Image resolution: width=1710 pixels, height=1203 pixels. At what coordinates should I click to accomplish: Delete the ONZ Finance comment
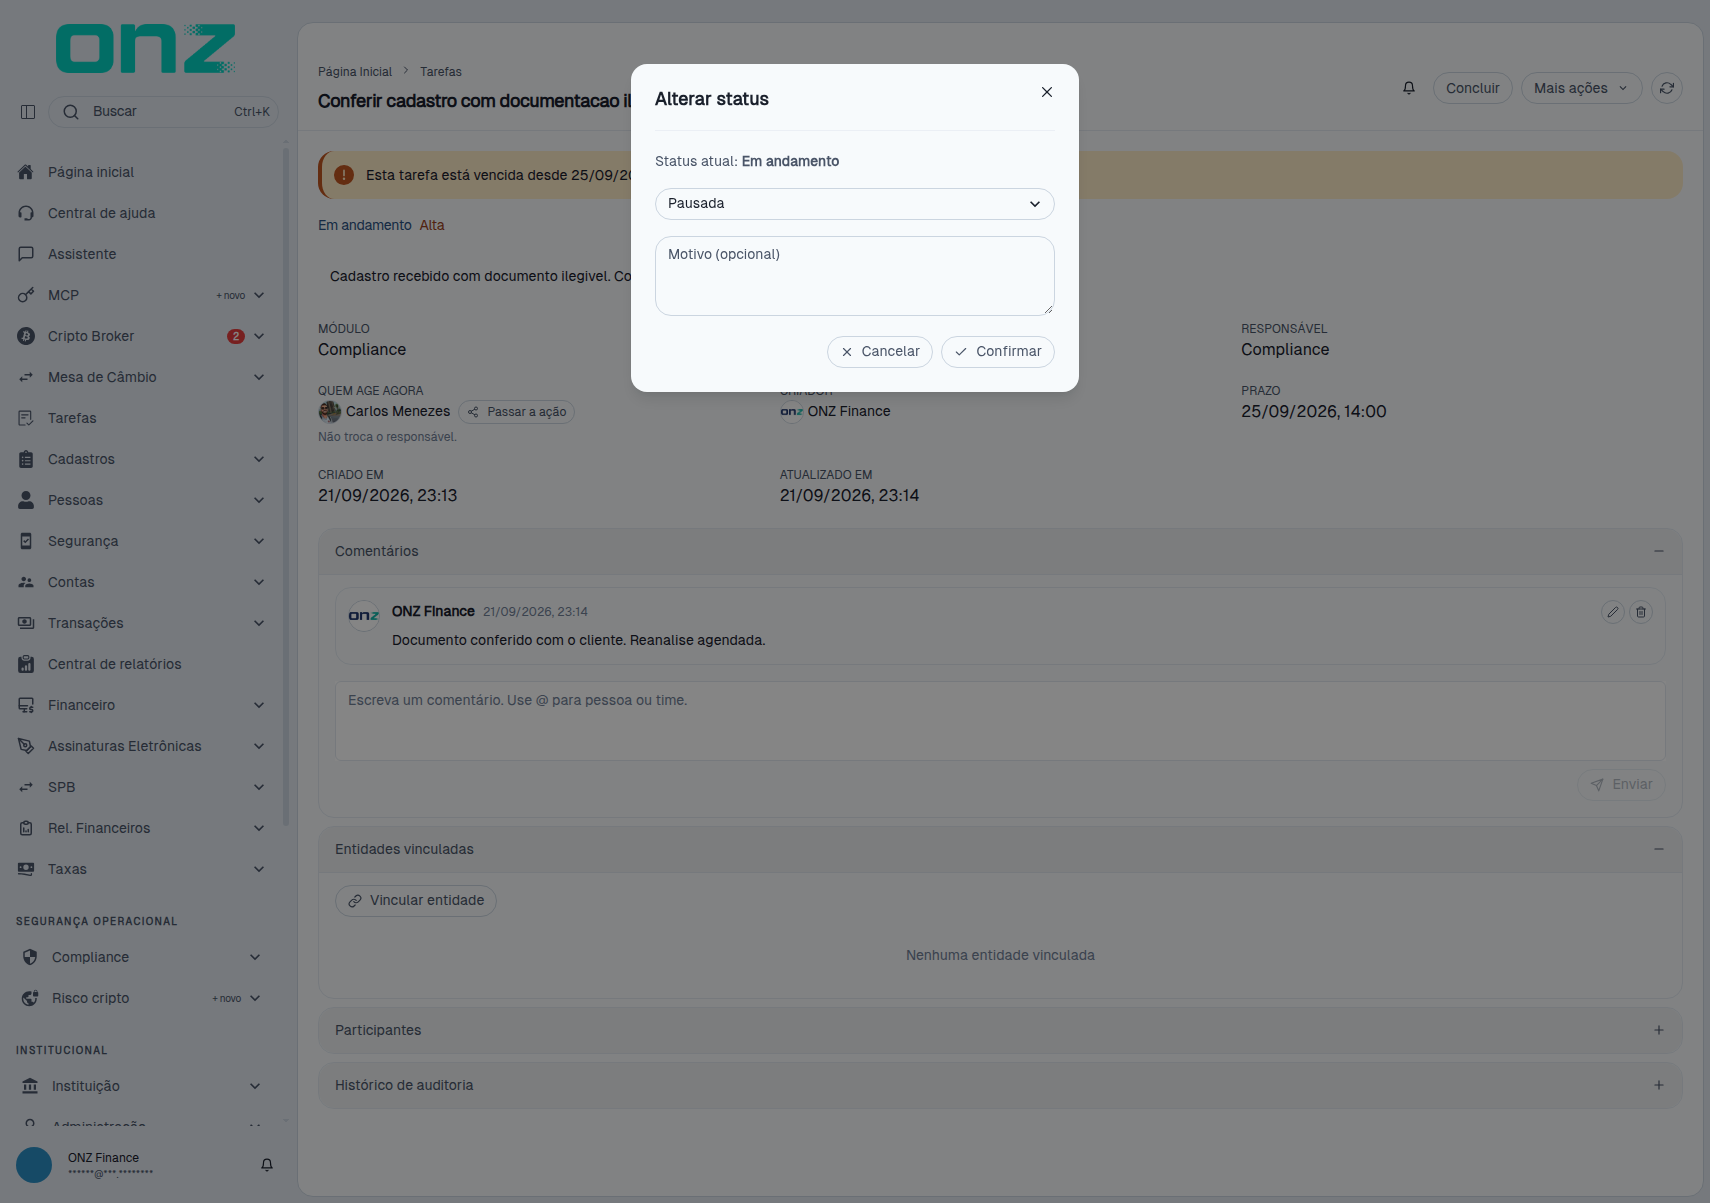click(x=1641, y=612)
